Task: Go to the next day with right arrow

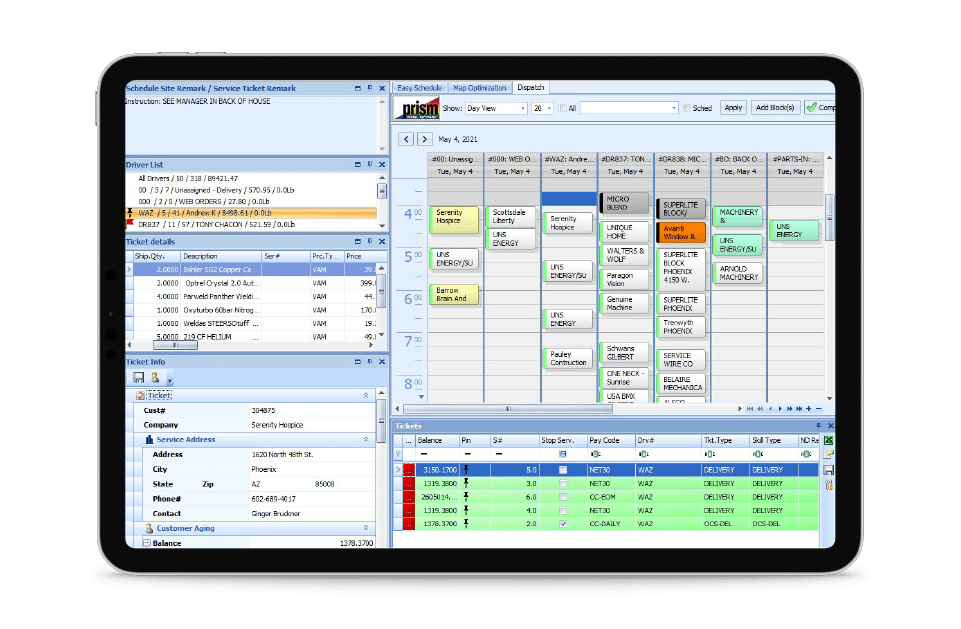Action: pos(425,139)
